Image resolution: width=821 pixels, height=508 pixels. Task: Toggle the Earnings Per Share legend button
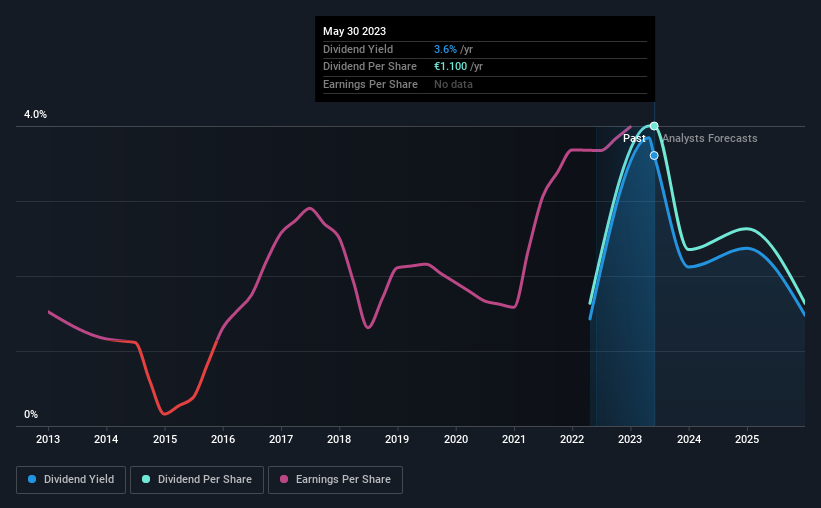tap(335, 480)
